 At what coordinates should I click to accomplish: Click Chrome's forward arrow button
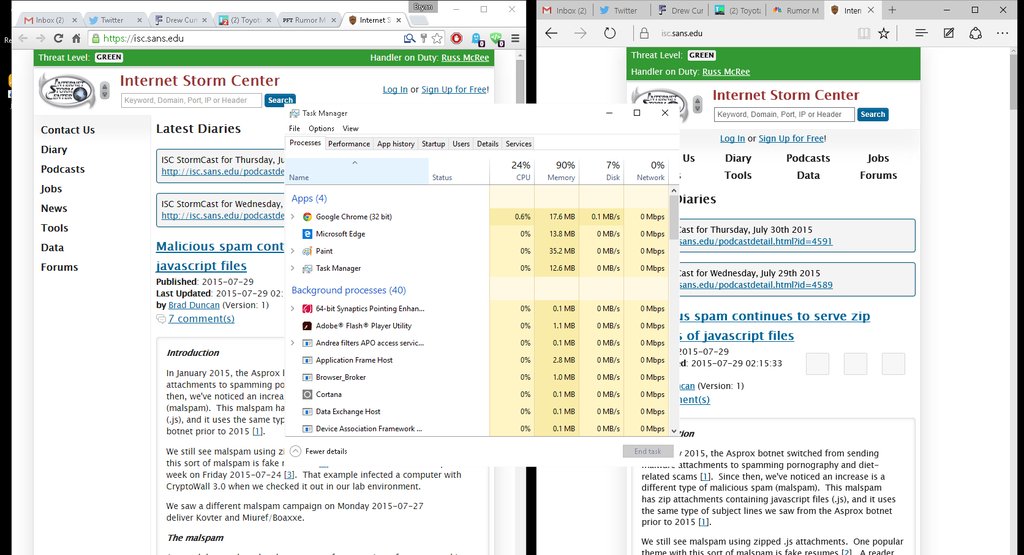point(41,39)
